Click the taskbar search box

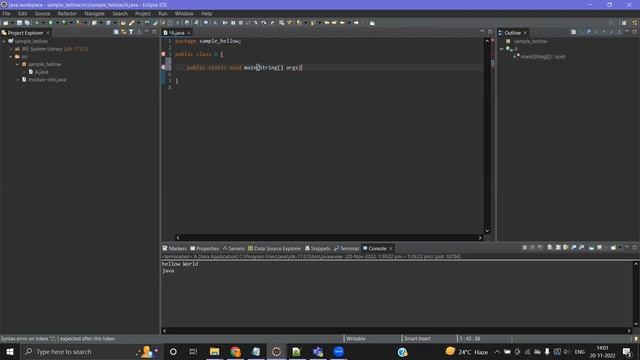click(91, 352)
